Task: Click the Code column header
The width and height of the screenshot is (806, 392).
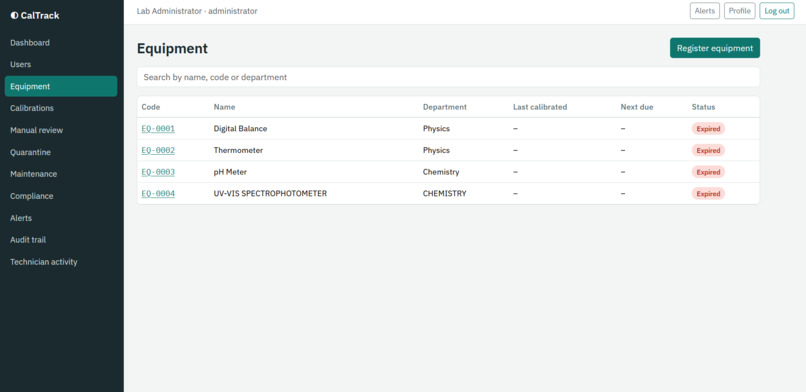Action: (151, 107)
